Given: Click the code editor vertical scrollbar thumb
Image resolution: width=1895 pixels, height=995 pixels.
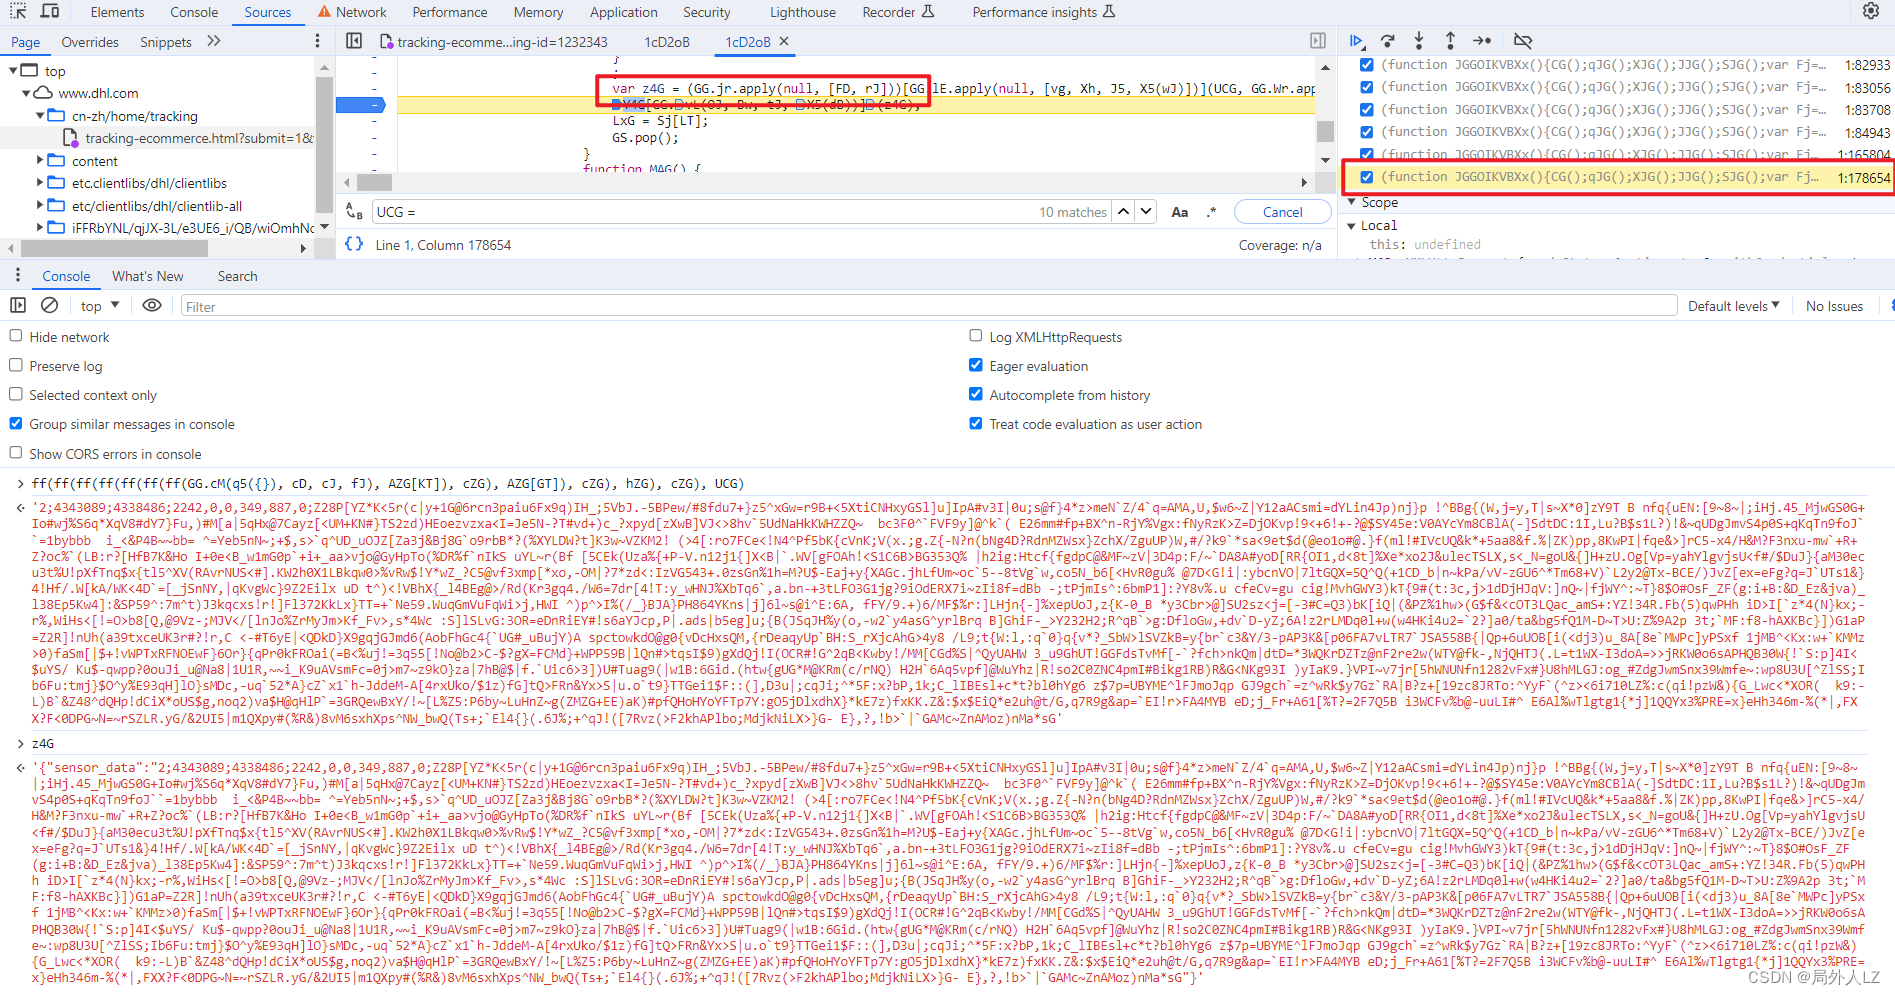Looking at the screenshot, I should tap(1325, 131).
